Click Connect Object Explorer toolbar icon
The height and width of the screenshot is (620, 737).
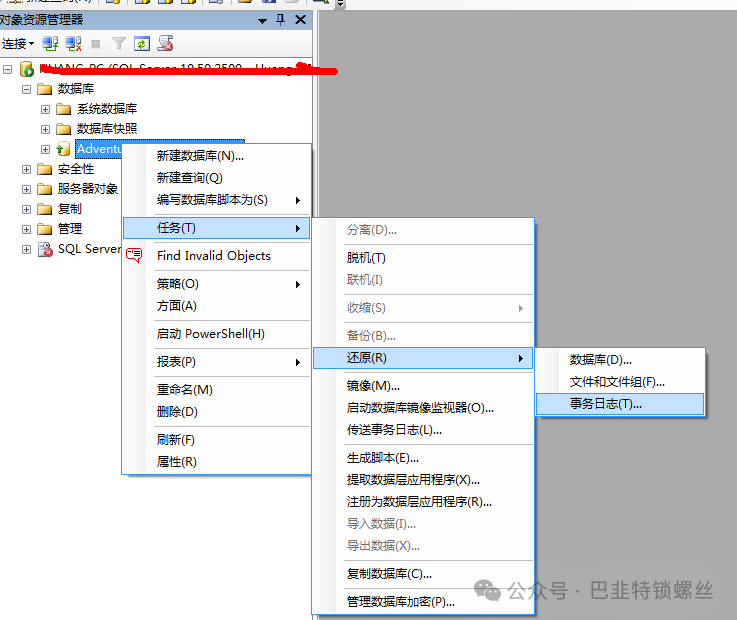coord(50,44)
